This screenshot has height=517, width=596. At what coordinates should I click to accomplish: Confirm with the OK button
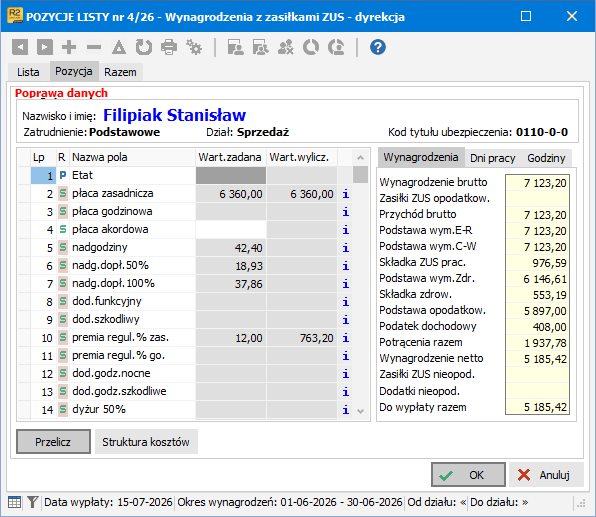pyautogui.click(x=468, y=475)
